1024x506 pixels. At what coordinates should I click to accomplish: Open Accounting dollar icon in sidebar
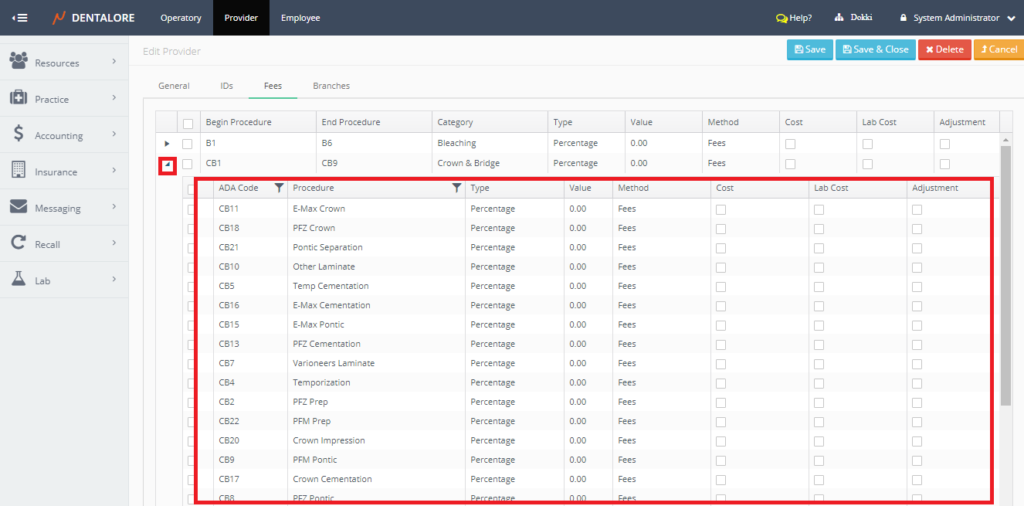pos(19,135)
